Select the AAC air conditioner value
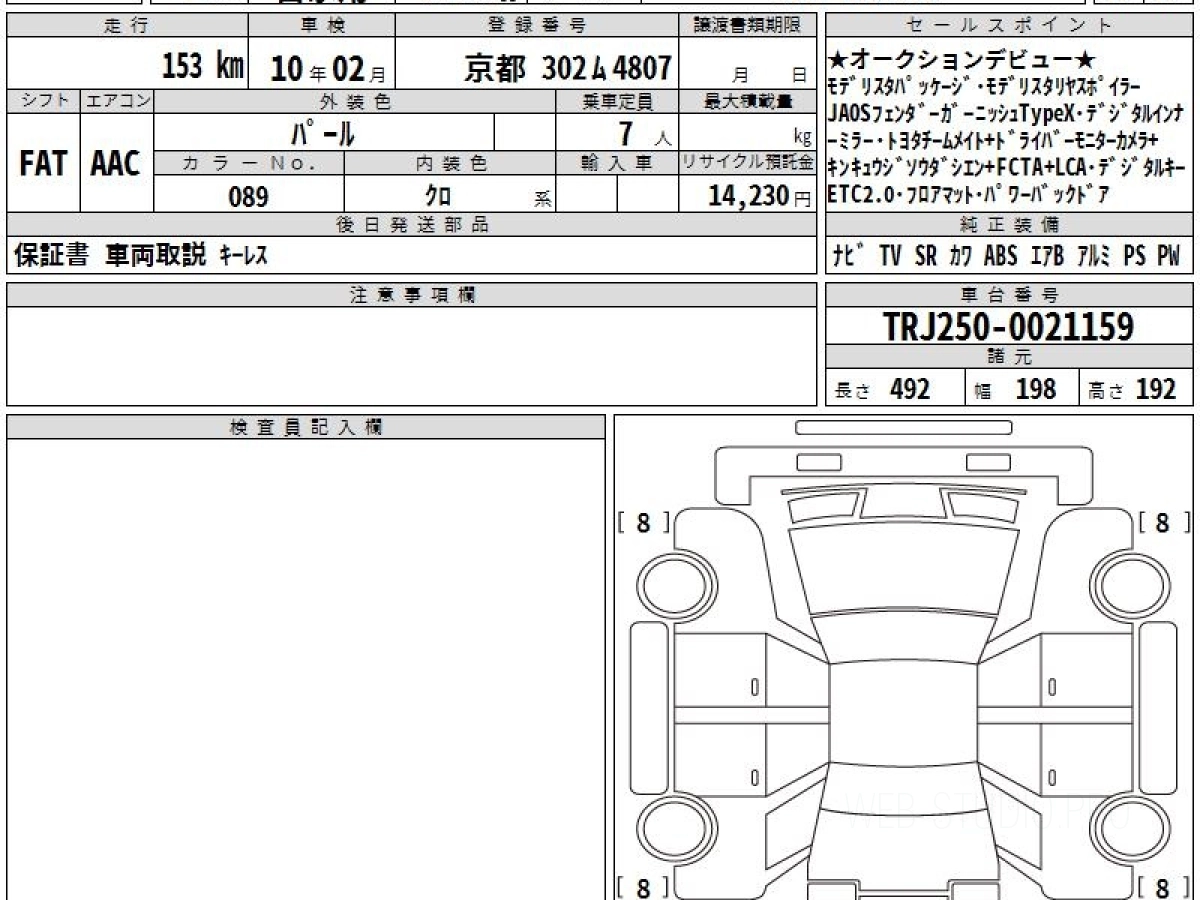 click(116, 164)
